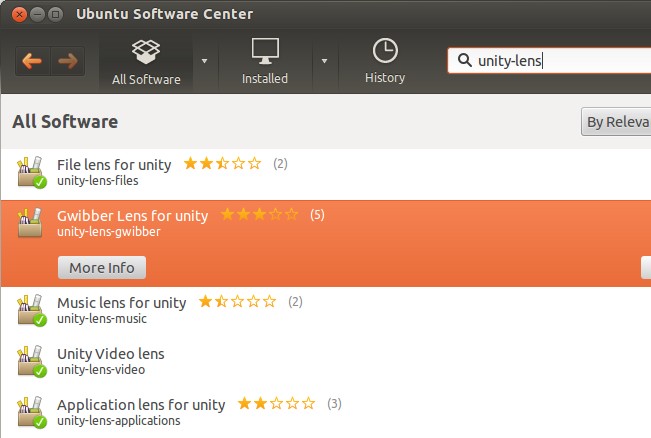Click the Gwibber Lens star rating
Viewport: 651px width, 438px height.
(x=259, y=215)
